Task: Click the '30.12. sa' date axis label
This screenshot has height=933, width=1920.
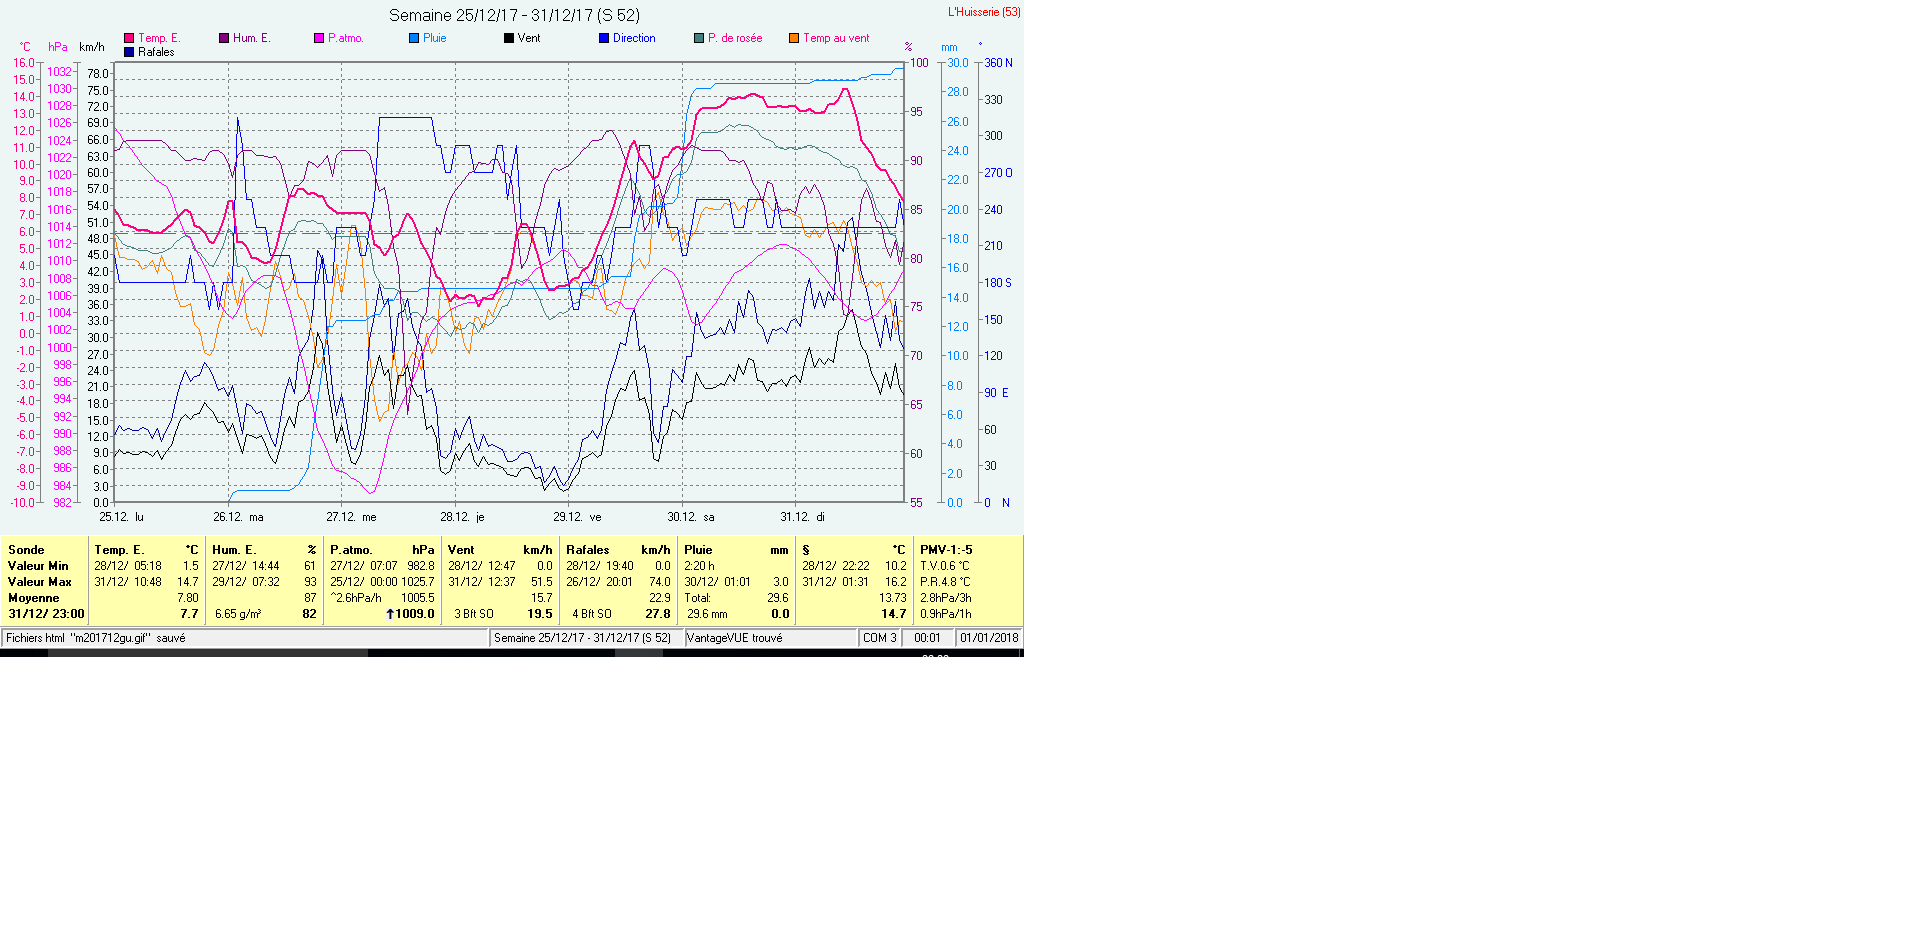Action: point(691,517)
